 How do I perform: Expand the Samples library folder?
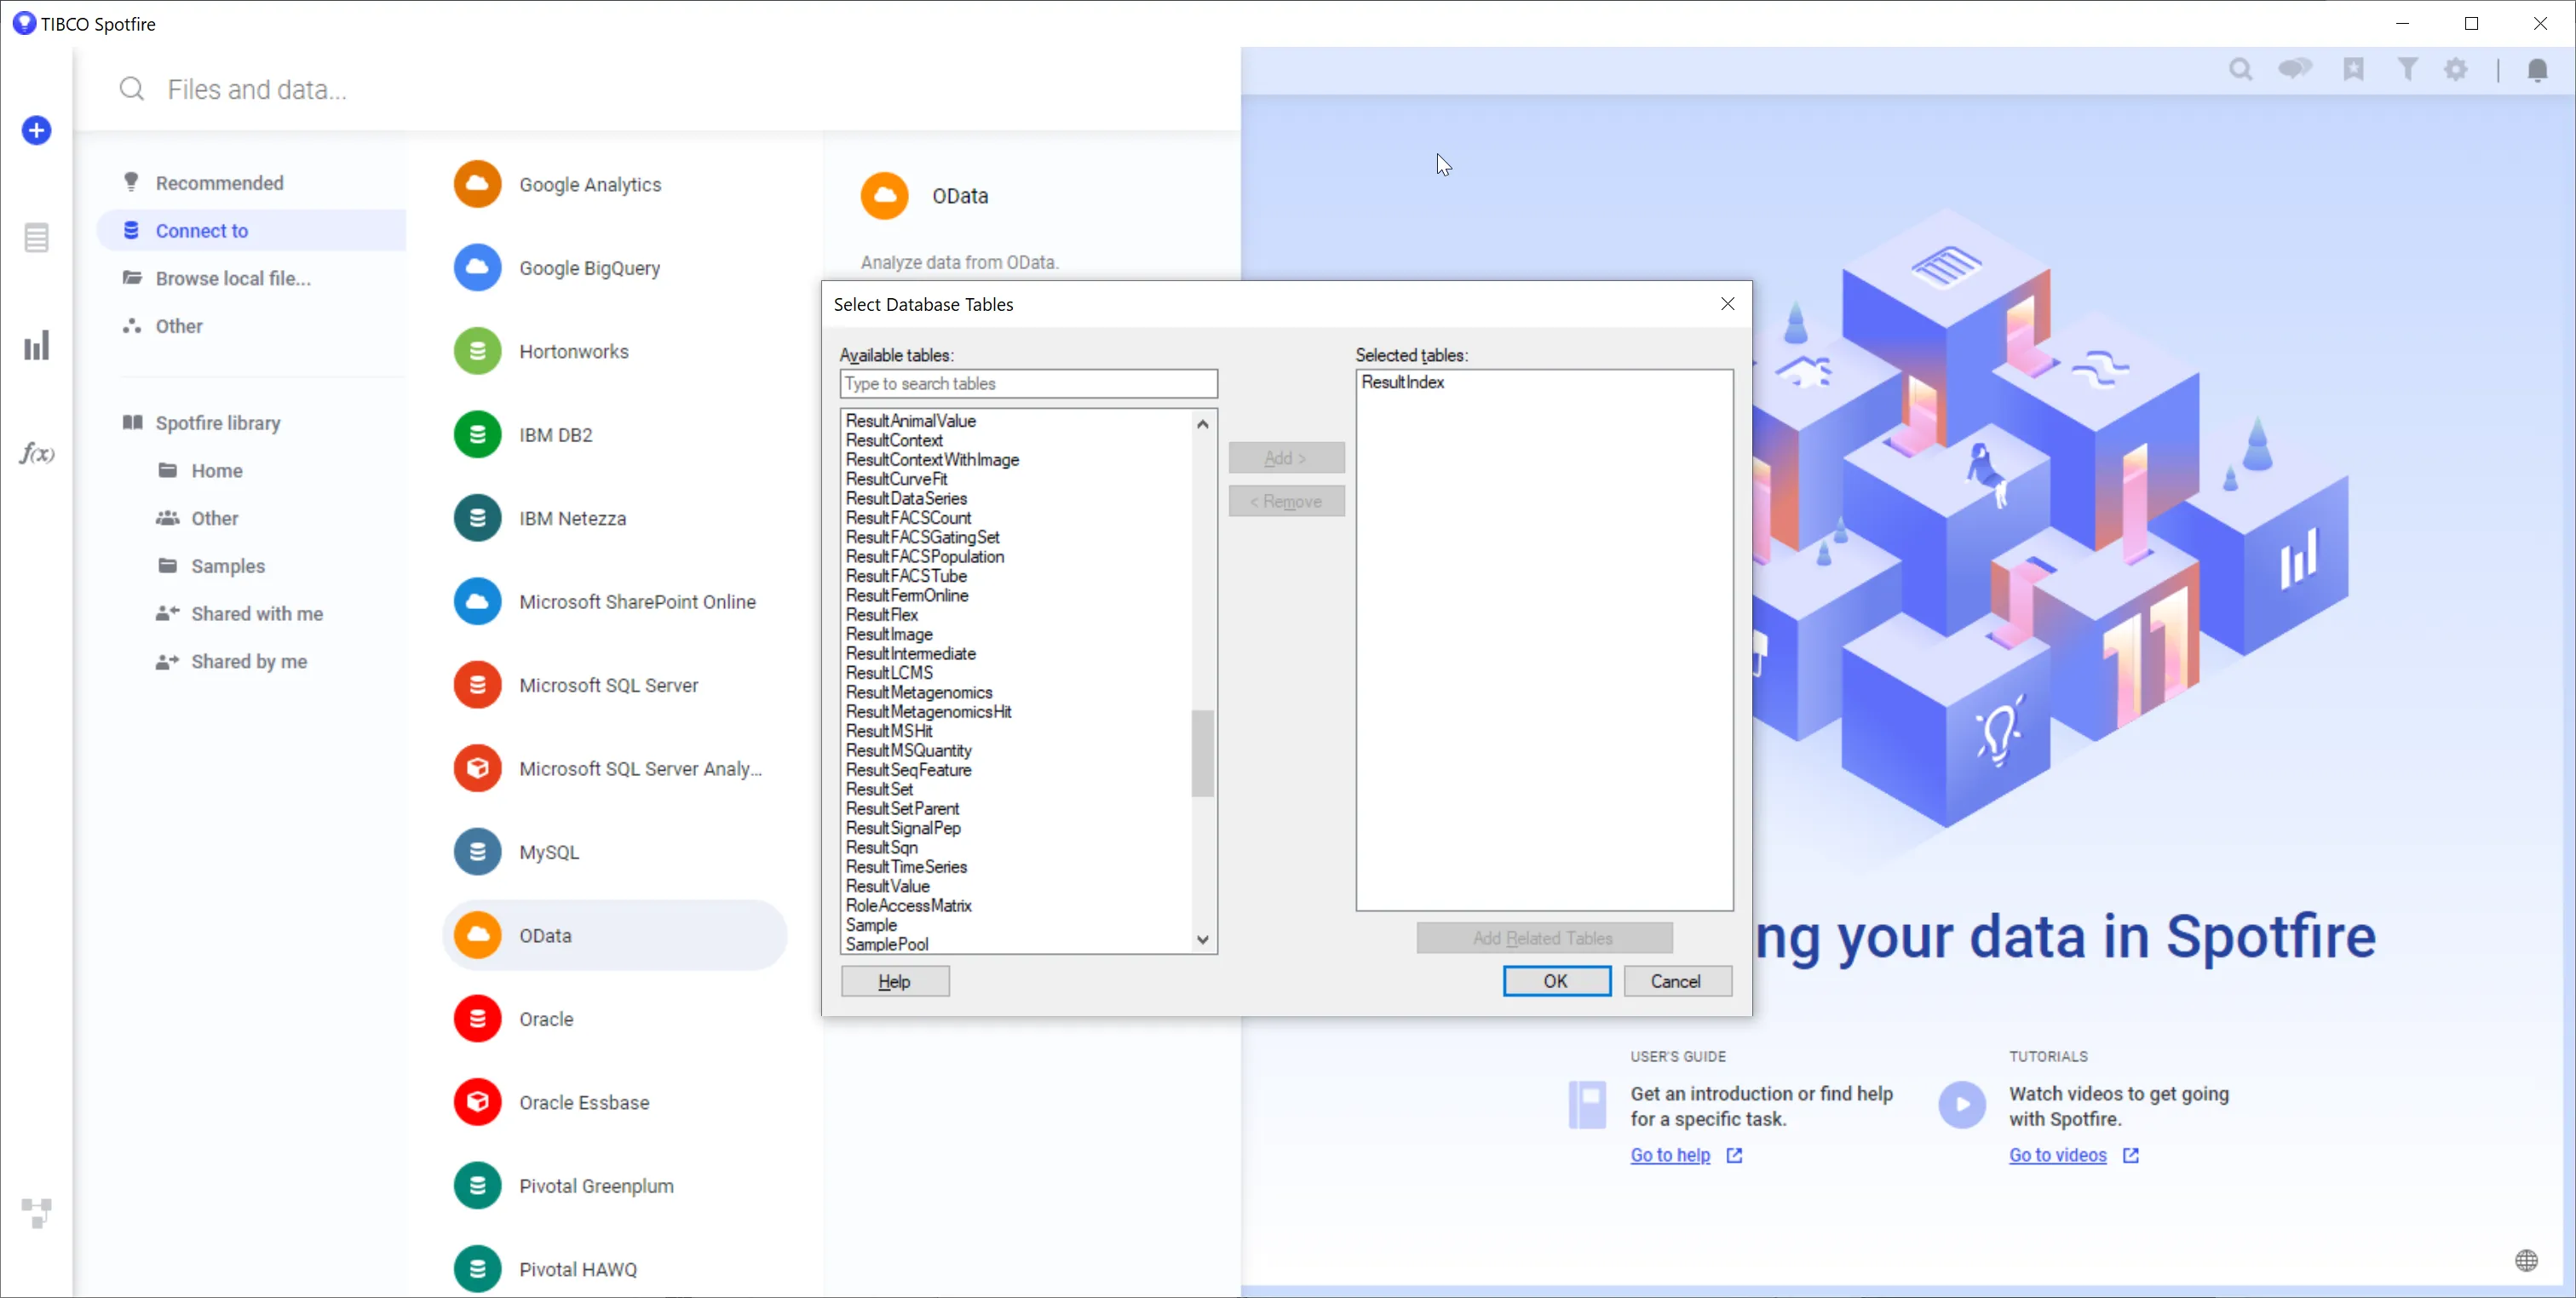tap(228, 566)
